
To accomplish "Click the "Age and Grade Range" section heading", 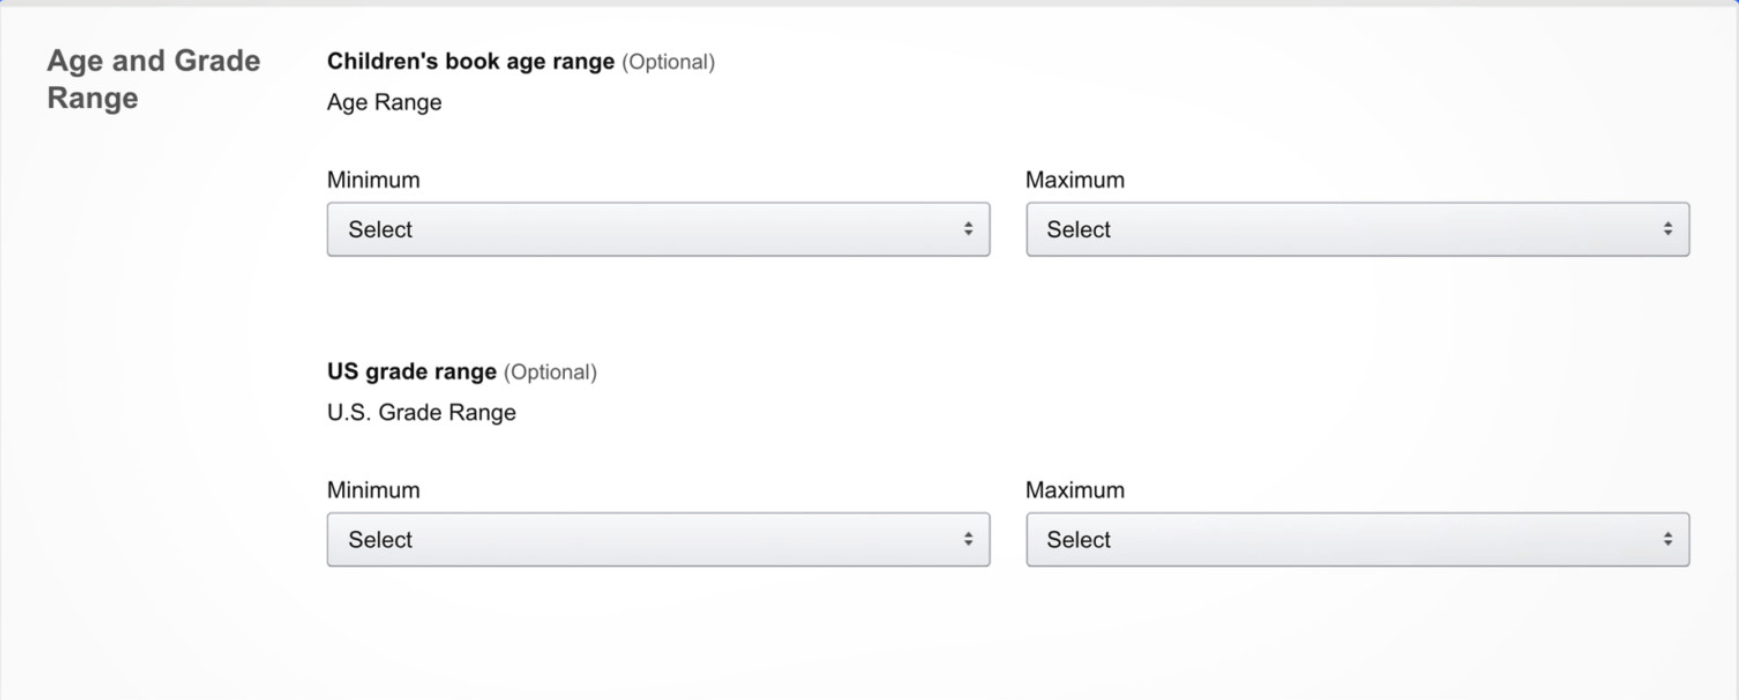I will [153, 79].
